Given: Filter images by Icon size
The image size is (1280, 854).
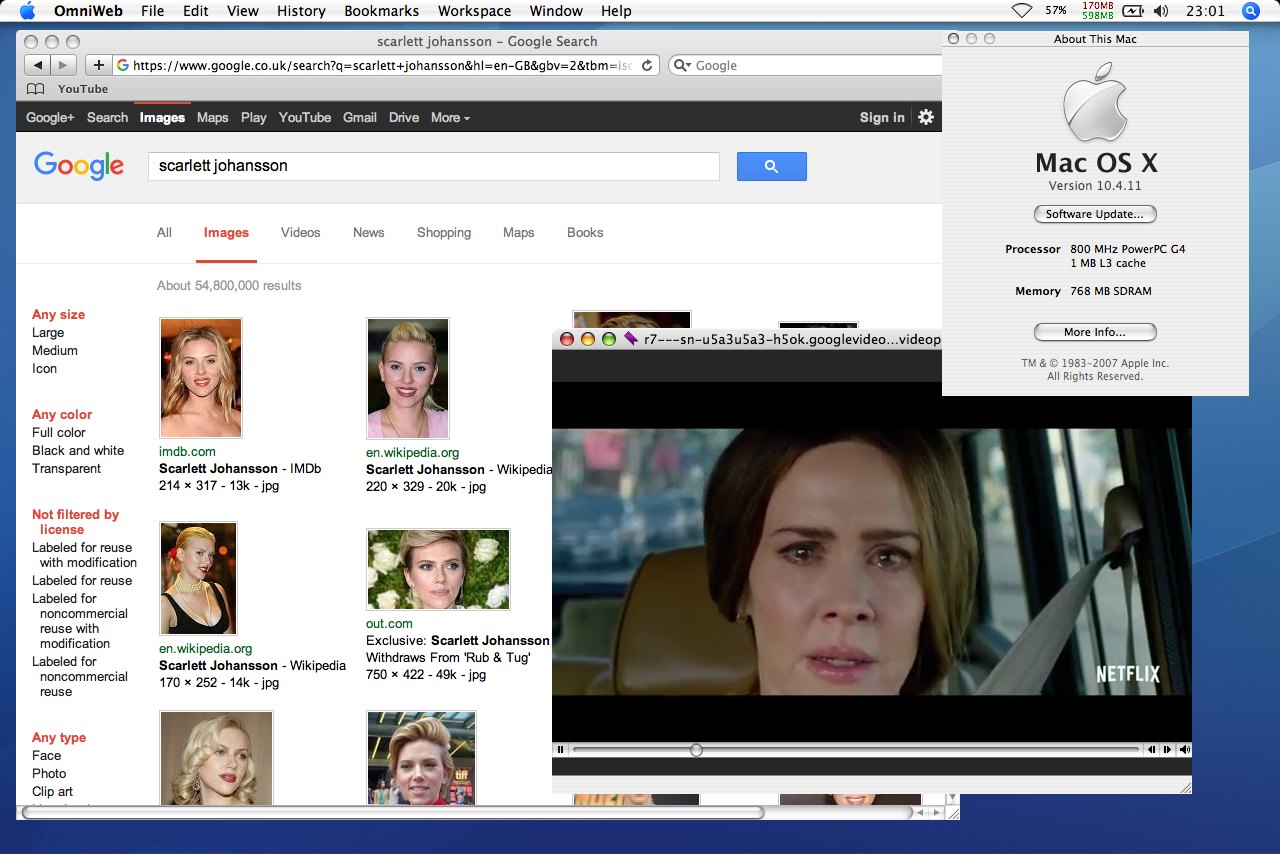Looking at the screenshot, I should (45, 368).
